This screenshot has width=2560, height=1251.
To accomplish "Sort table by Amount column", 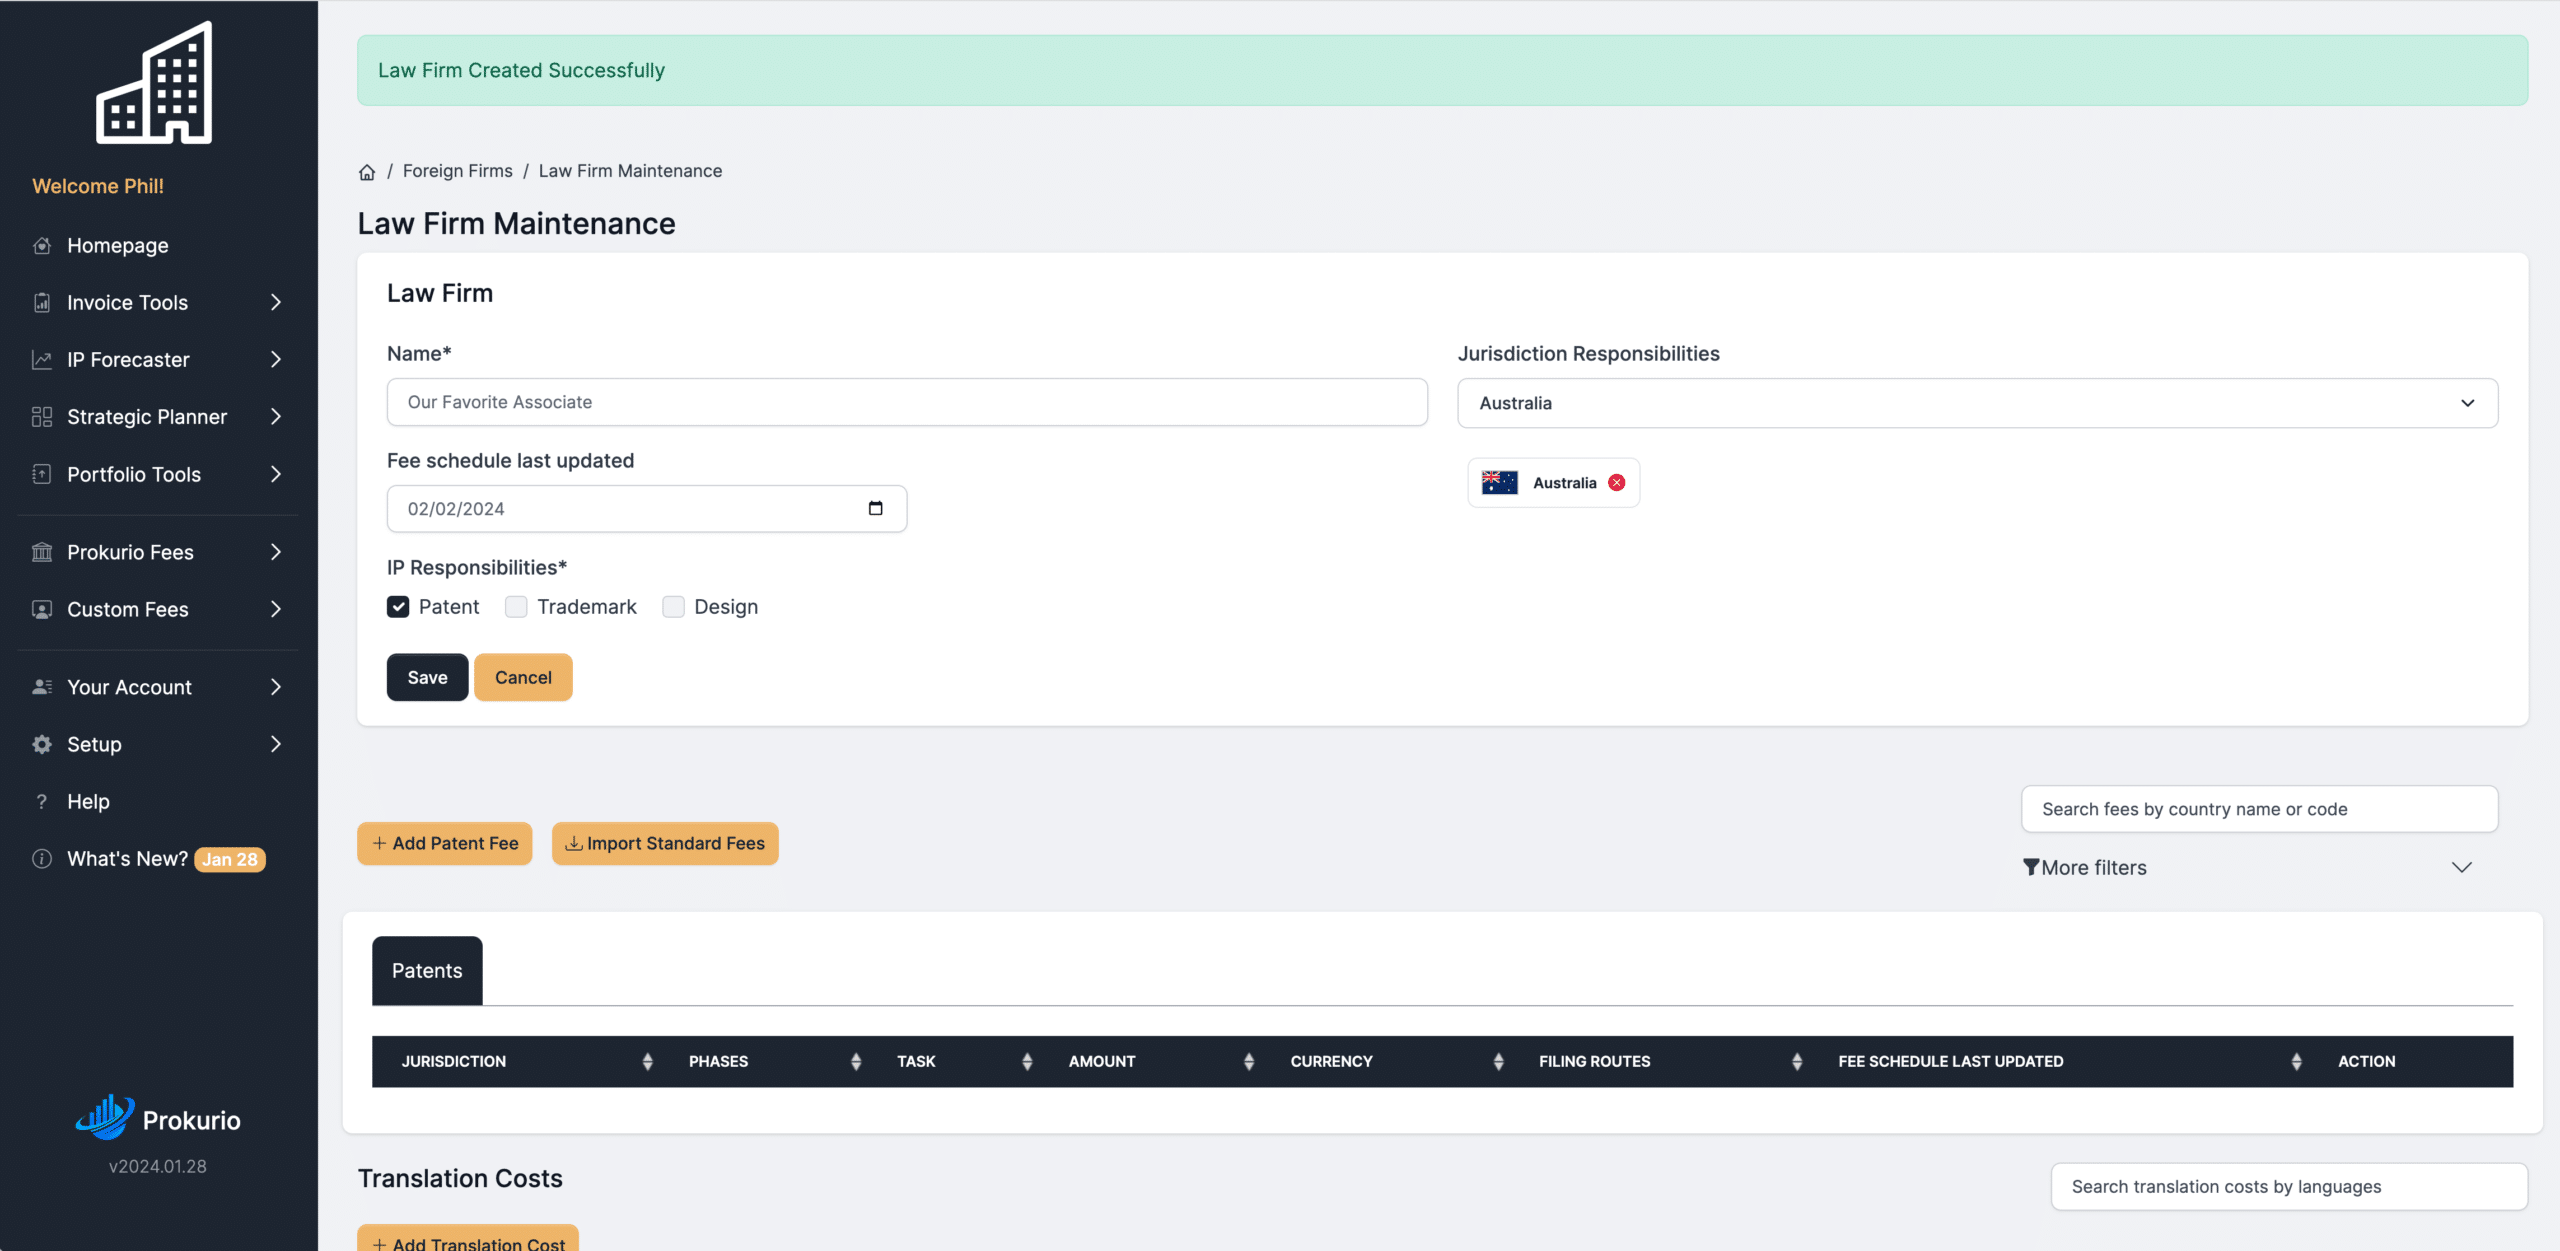I will (x=1249, y=1061).
